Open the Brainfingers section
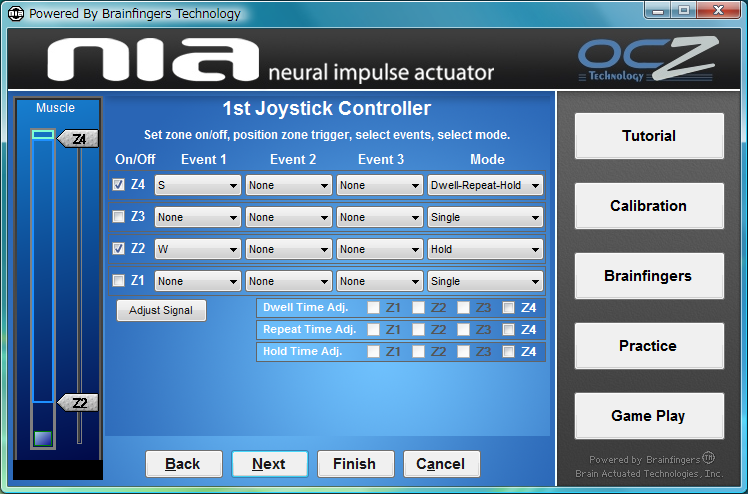The height and width of the screenshot is (494, 748). (649, 276)
